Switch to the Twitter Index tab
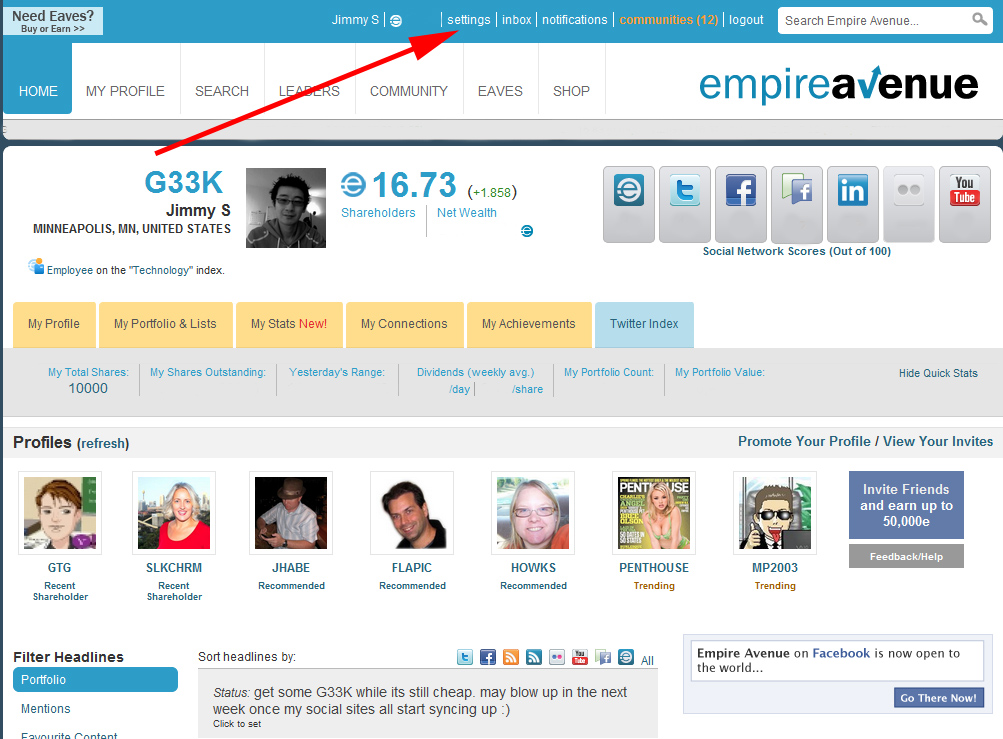Image resolution: width=1003 pixels, height=739 pixels. click(x=644, y=324)
